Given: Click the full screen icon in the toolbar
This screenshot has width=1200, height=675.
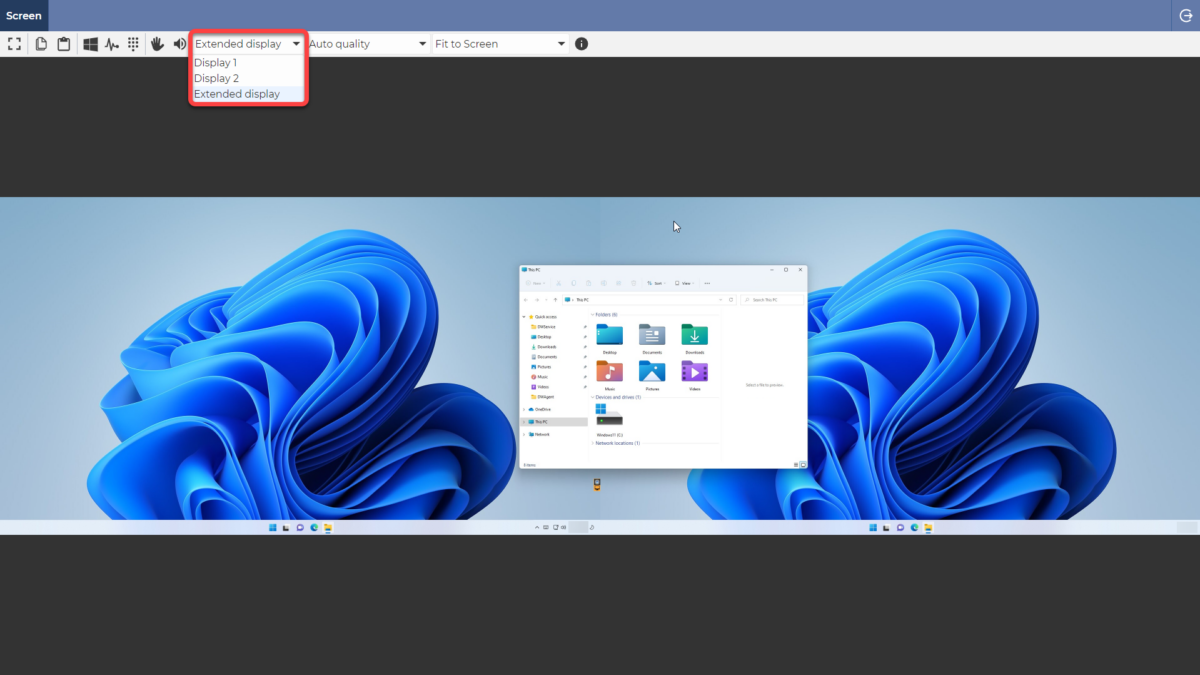Looking at the screenshot, I should tap(14, 44).
